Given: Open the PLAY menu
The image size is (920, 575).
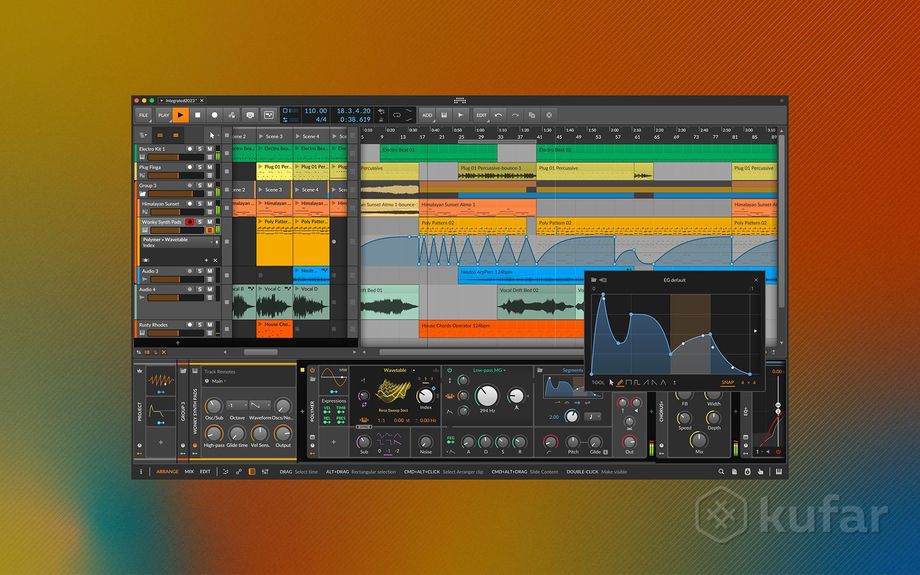Looking at the screenshot, I should (x=163, y=116).
